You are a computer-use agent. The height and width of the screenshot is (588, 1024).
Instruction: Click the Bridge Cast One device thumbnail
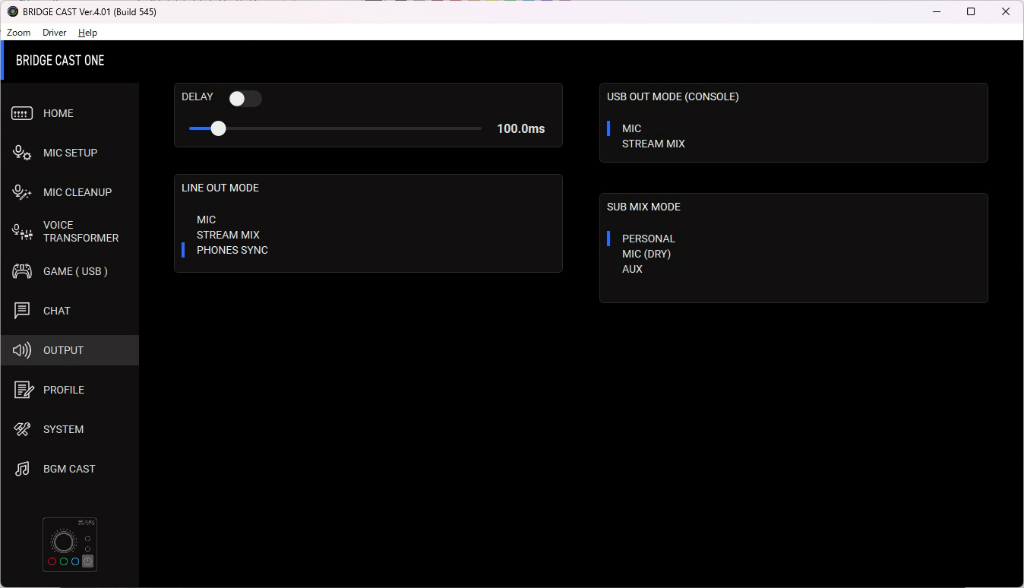(x=70, y=545)
